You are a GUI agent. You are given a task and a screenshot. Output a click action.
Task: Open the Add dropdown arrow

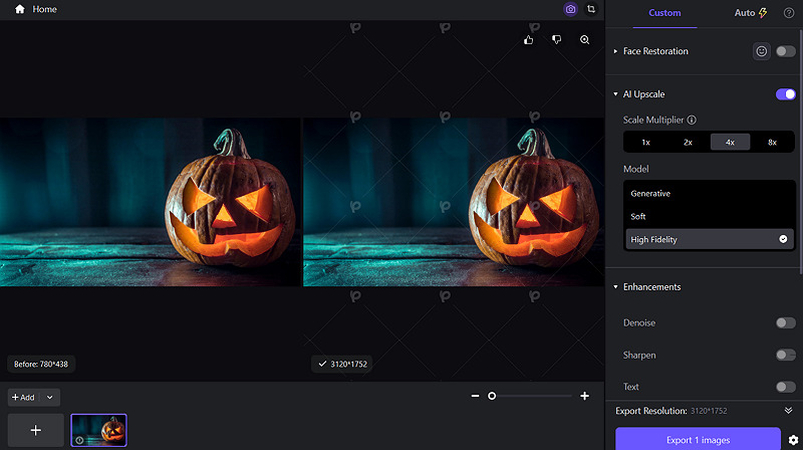50,397
